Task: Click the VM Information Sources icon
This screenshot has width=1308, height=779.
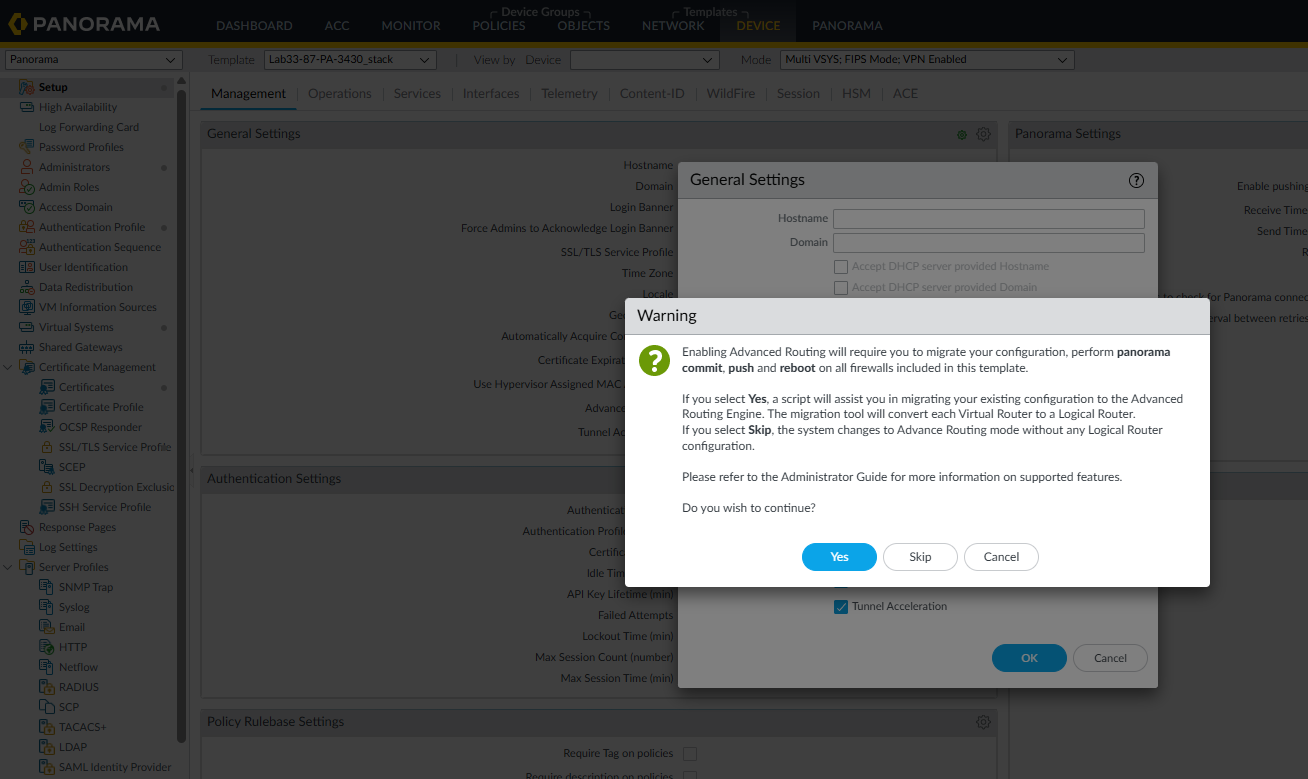Action: (x=27, y=307)
